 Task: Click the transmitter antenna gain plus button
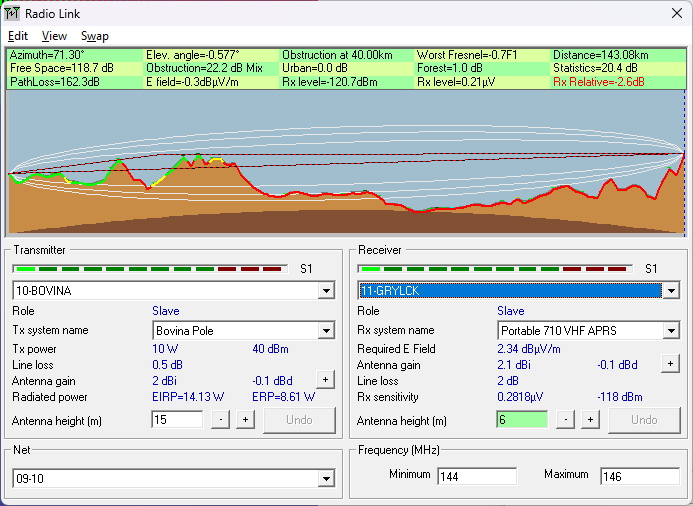pos(325,380)
